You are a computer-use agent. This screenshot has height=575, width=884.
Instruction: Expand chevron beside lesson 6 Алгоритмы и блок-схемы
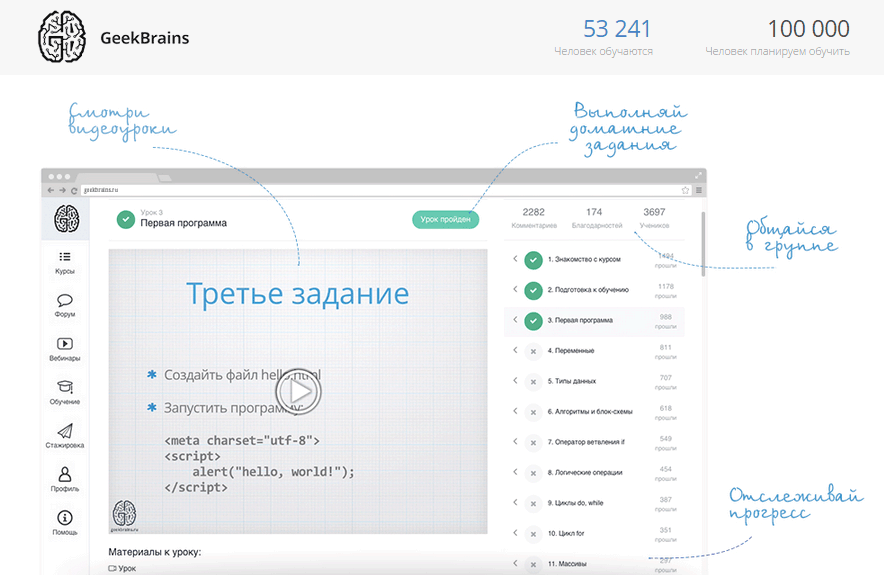515,411
